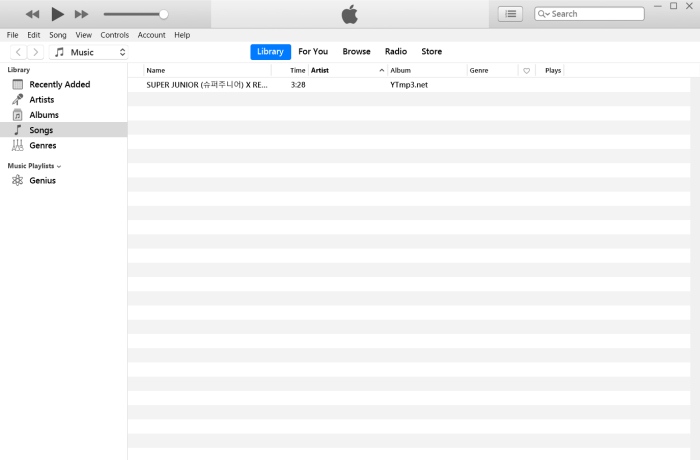
Task: Select Recently Added in sidebar
Action: 63,84
